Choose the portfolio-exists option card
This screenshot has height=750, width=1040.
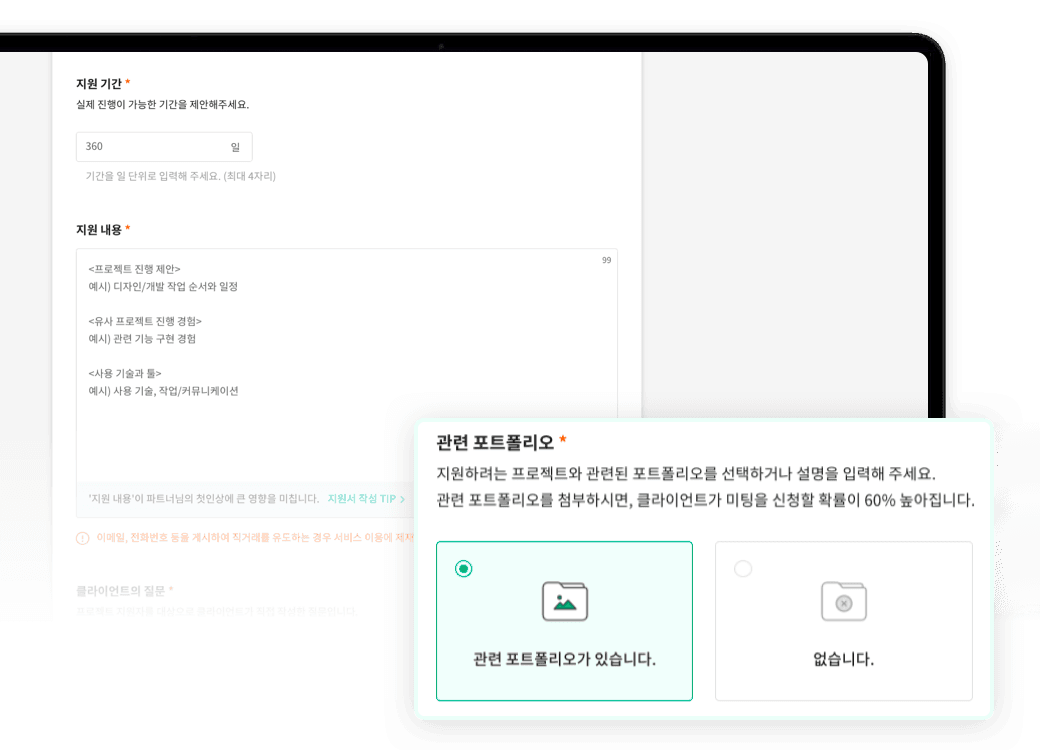[x=565, y=620]
